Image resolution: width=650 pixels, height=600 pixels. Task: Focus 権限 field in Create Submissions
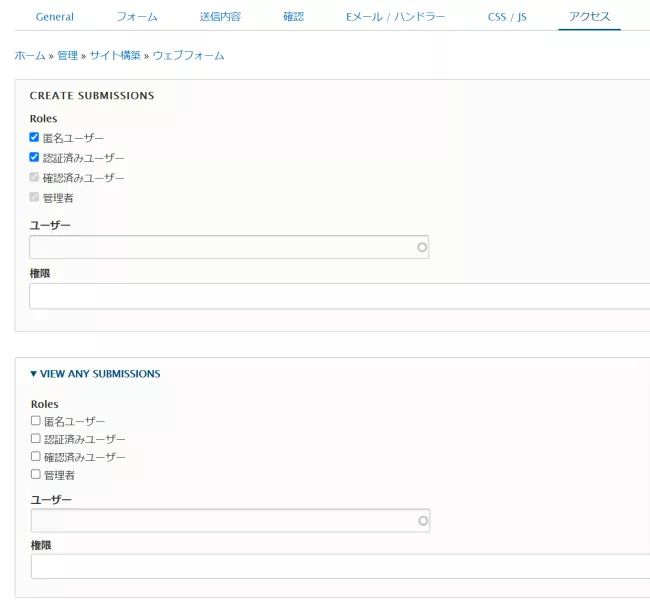(x=340, y=296)
